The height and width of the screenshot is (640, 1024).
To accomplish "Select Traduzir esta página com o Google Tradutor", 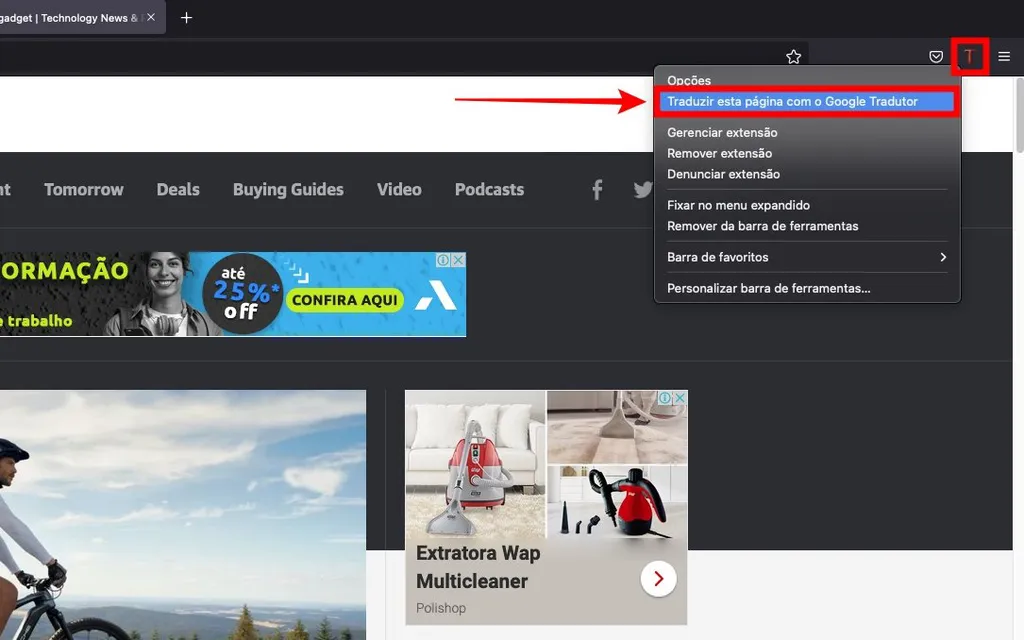I will coord(807,101).
